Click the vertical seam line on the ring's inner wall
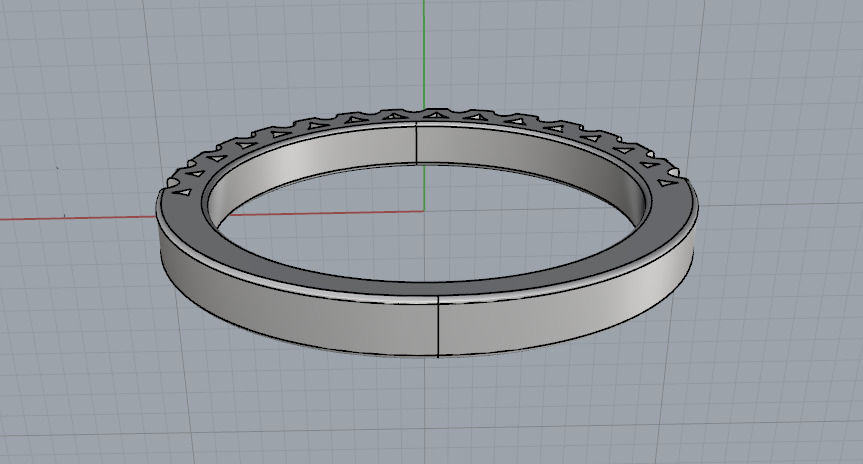This screenshot has width=863, height=464. coord(416,145)
